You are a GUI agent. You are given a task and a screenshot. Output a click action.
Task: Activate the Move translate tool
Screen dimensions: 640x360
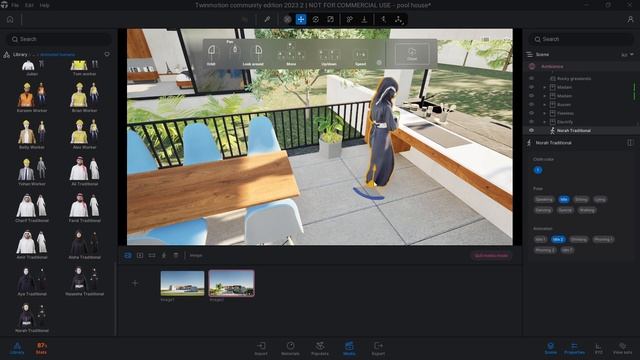coord(301,19)
